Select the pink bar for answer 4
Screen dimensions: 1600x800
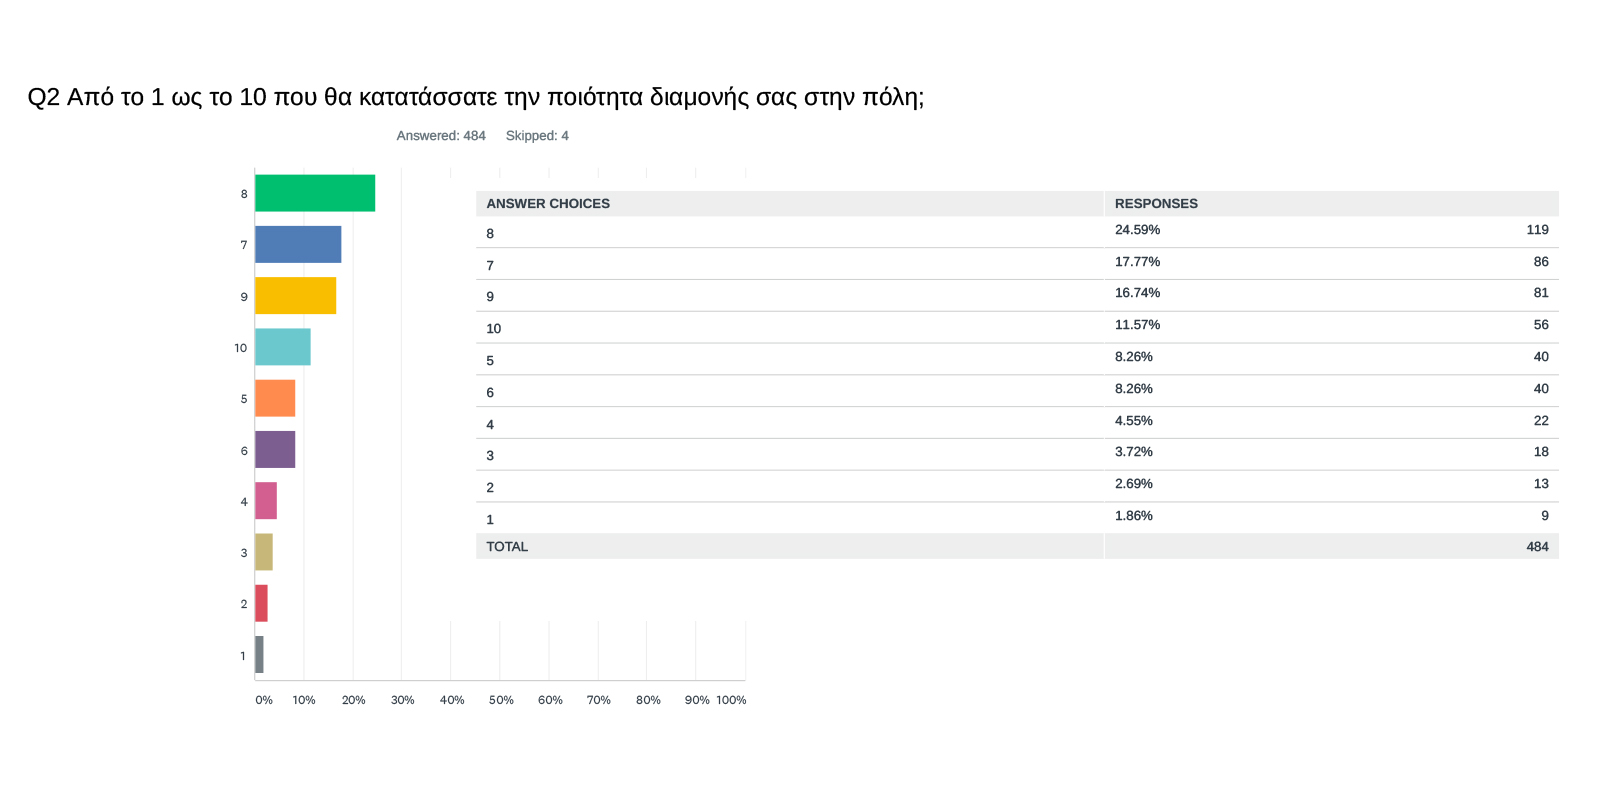tap(266, 501)
